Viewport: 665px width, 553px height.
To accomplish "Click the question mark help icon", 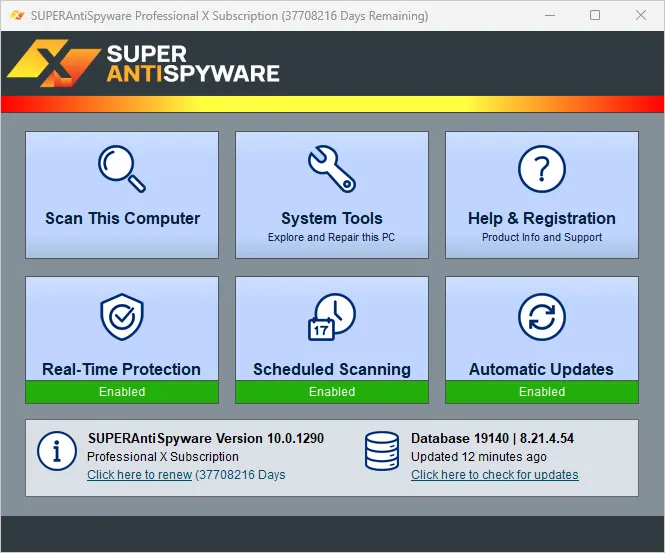I will pyautogui.click(x=542, y=169).
